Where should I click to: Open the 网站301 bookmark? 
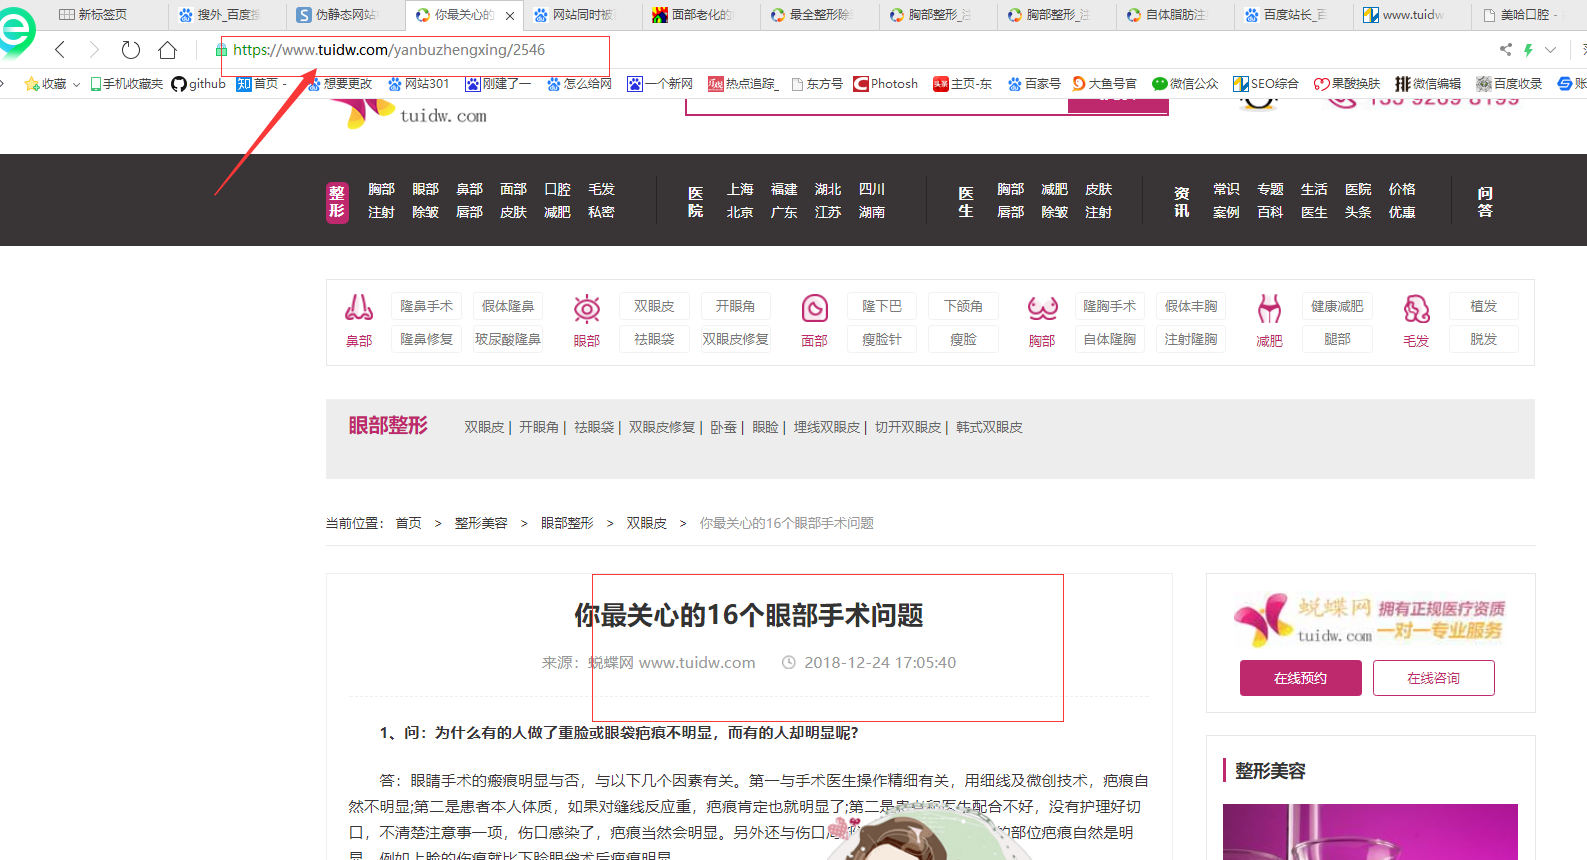(x=419, y=84)
